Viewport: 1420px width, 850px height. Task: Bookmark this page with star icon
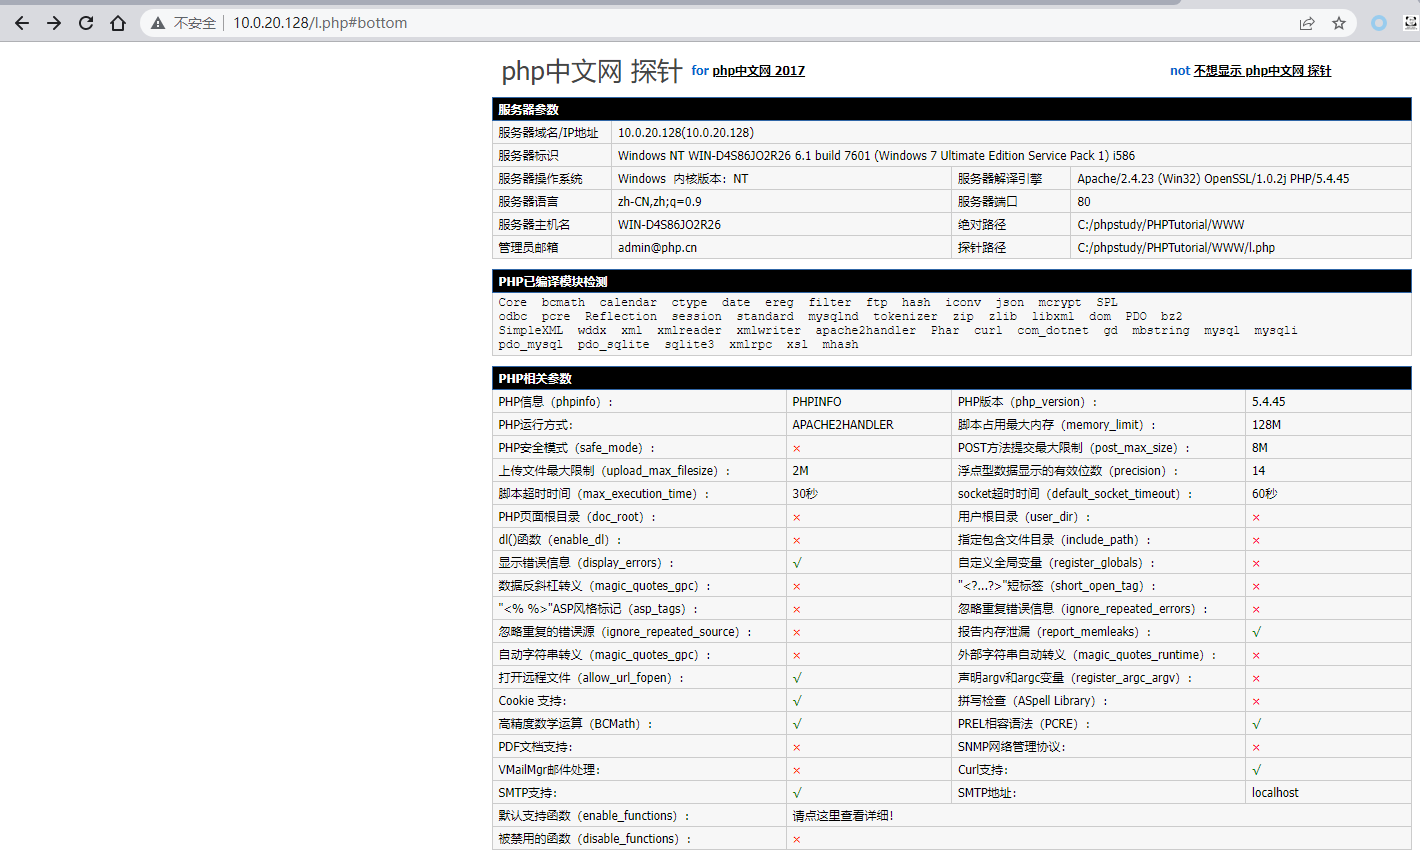click(1339, 23)
